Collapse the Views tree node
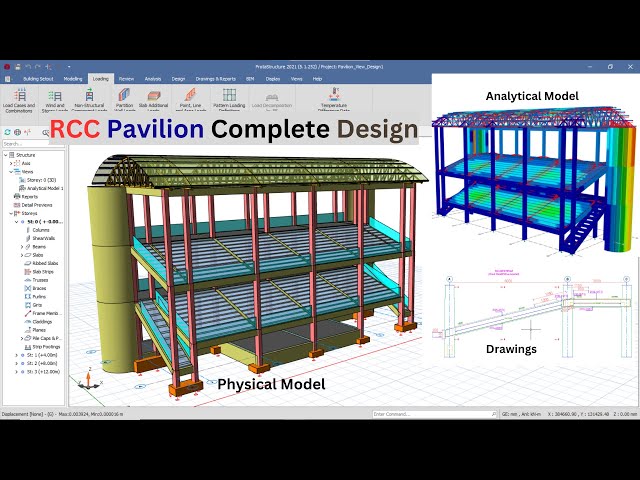Viewport: 640px width, 480px height. tap(11, 172)
